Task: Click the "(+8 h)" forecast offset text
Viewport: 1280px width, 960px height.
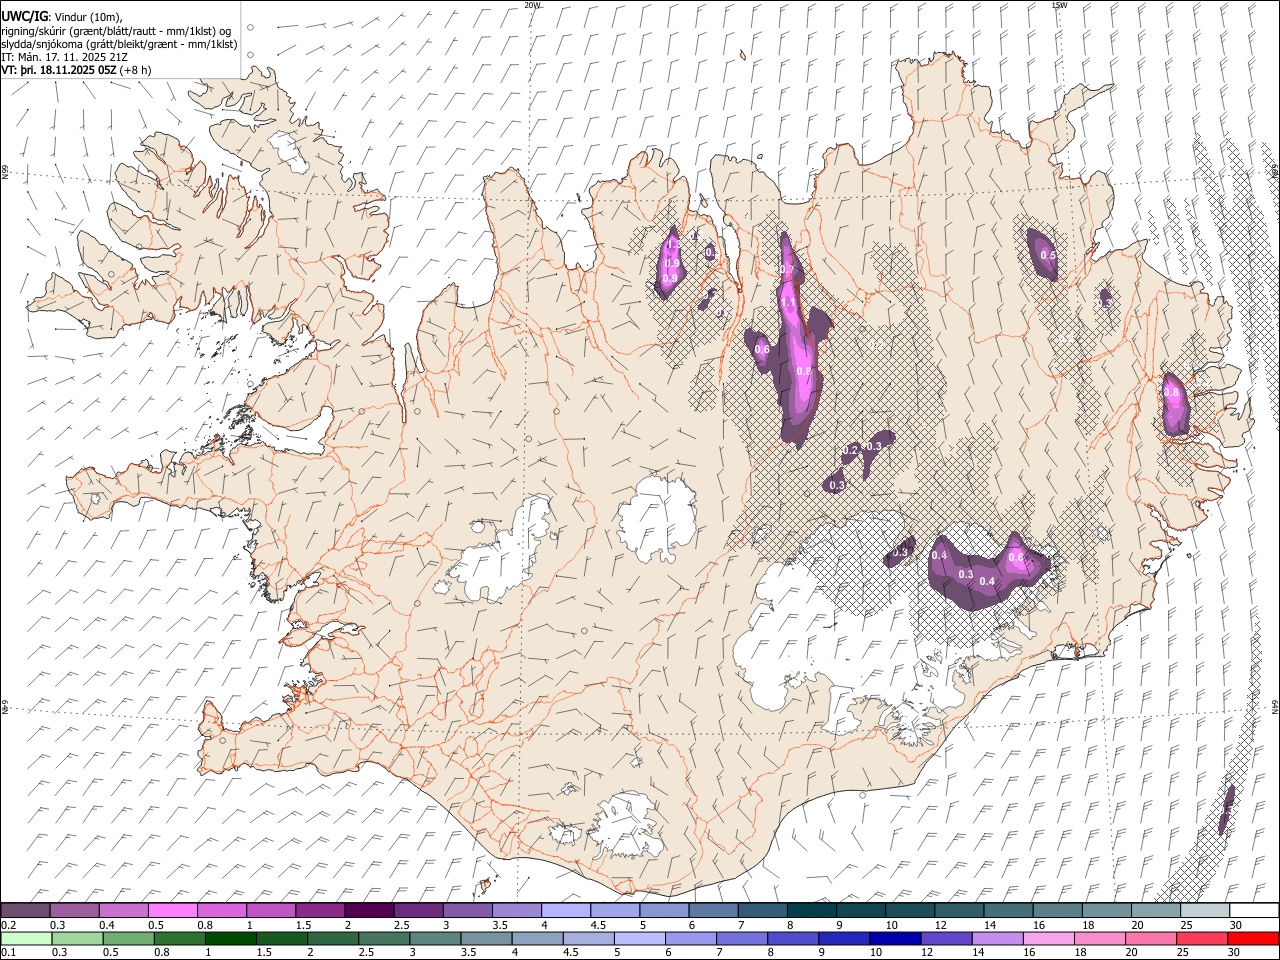Action: (137, 70)
